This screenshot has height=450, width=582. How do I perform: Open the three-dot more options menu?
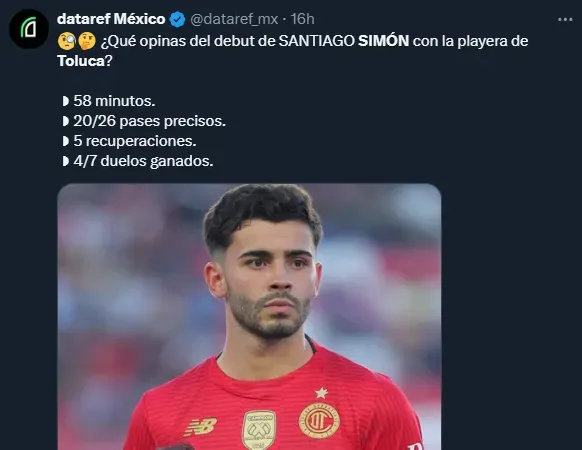coord(565,19)
